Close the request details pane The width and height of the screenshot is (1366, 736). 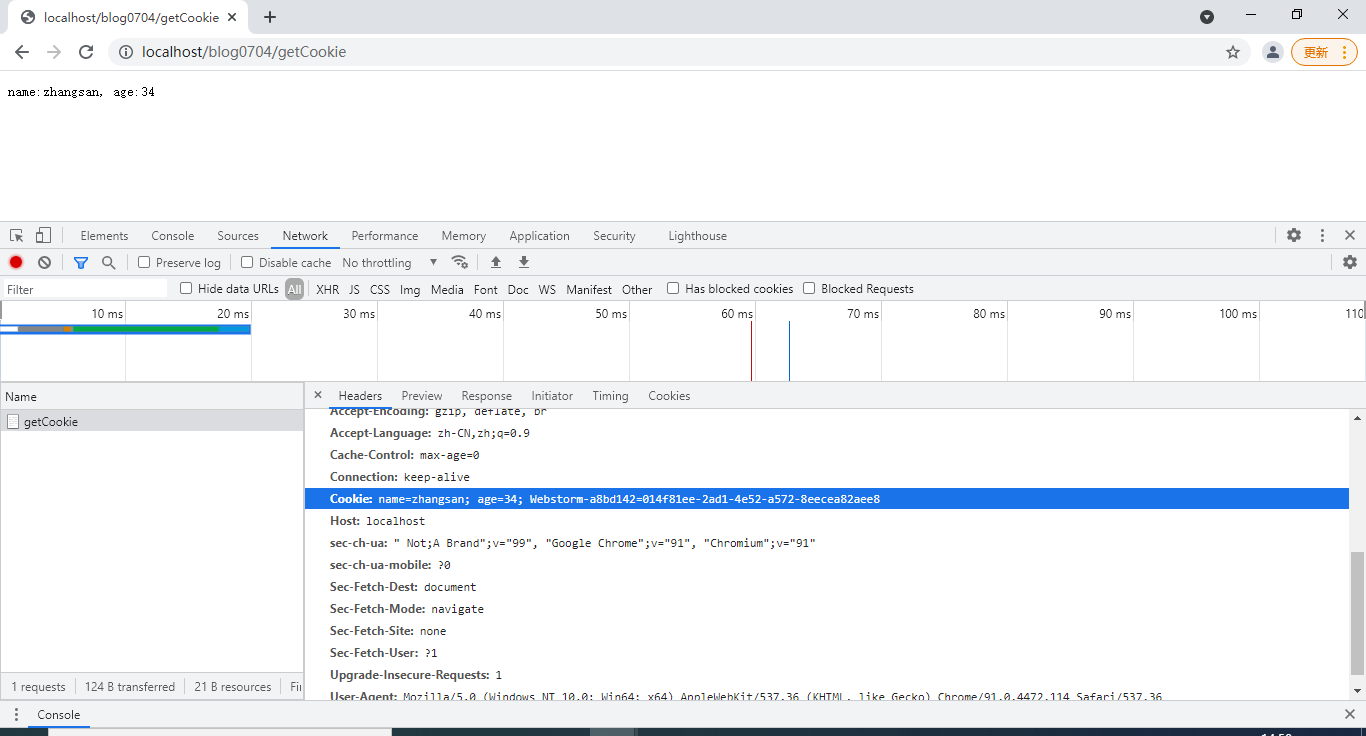(x=318, y=395)
